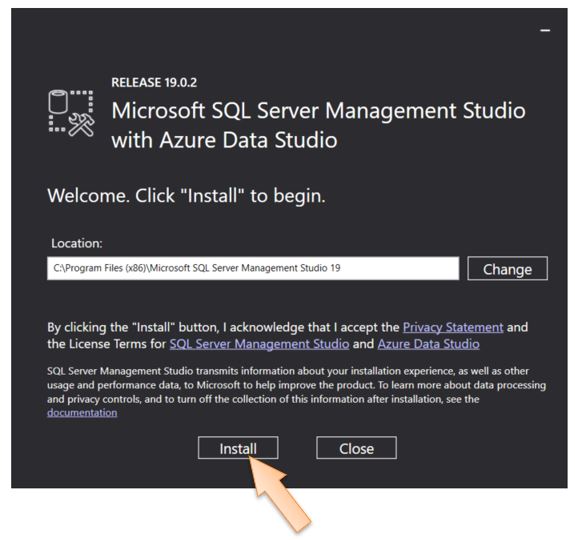The image size is (575, 540).
Task: Follow the documentation link about privacy controls
Action: (82, 413)
